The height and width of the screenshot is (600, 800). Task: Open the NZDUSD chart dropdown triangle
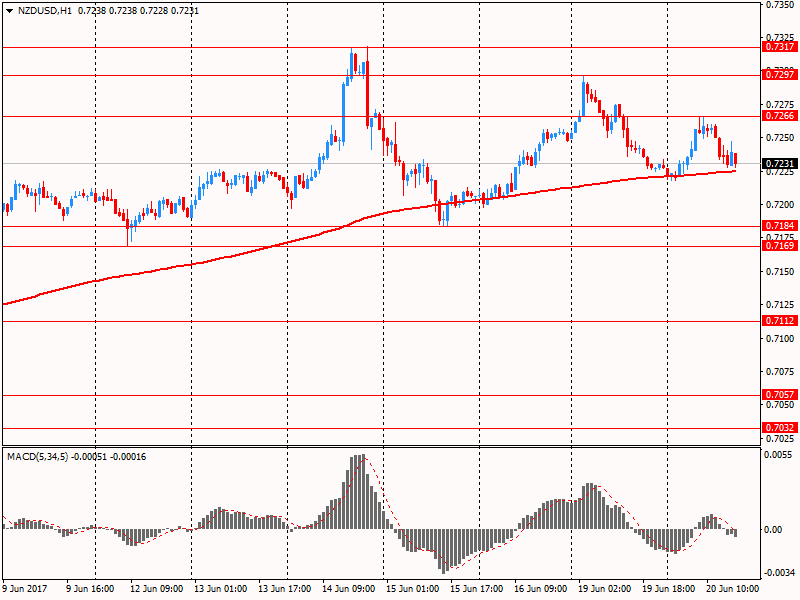(9, 11)
